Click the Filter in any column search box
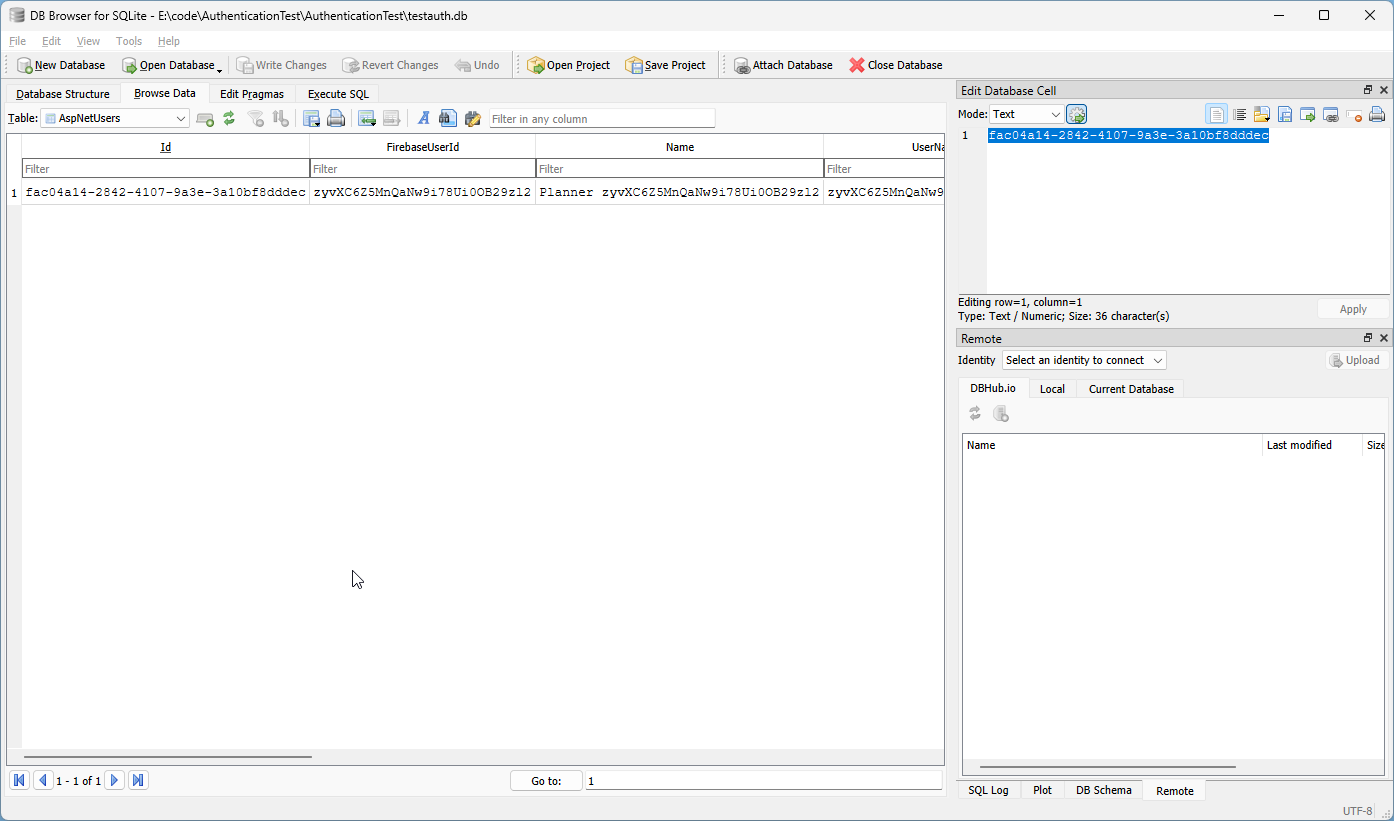Viewport: 1394px width, 821px height. point(600,118)
